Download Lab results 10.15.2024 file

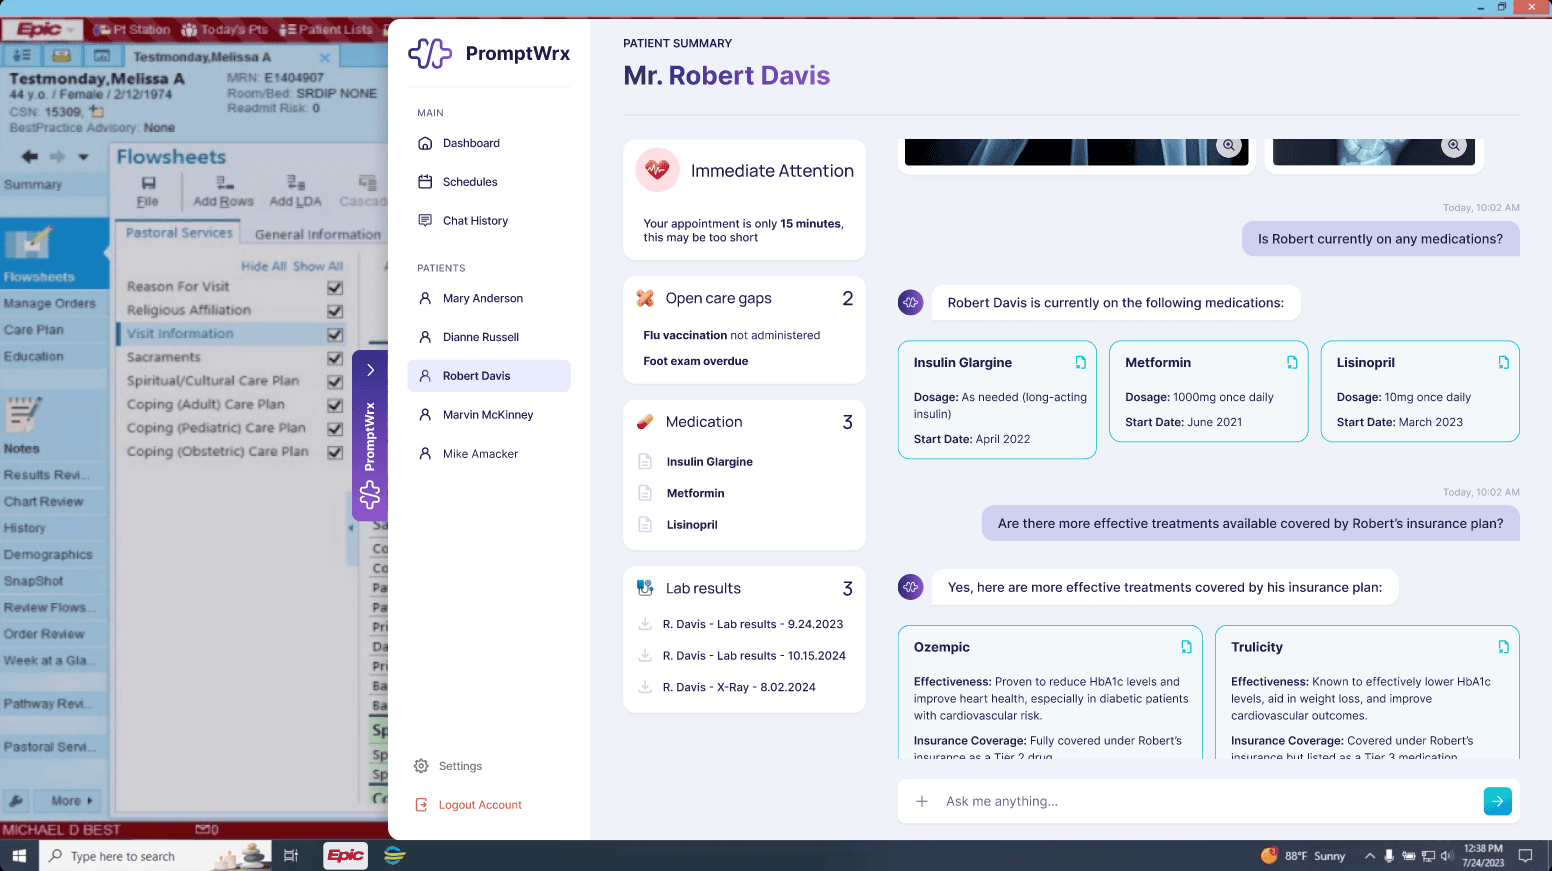[645, 656]
